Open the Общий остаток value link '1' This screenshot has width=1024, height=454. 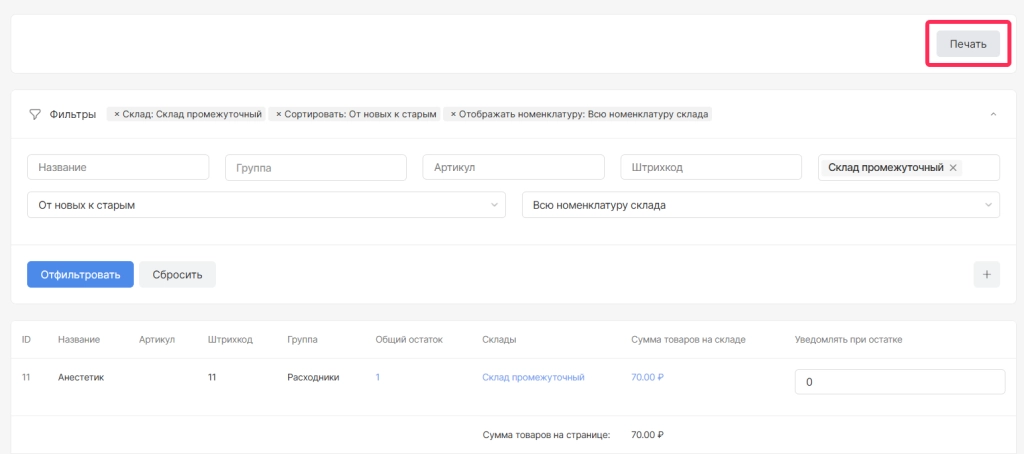pyautogui.click(x=378, y=377)
